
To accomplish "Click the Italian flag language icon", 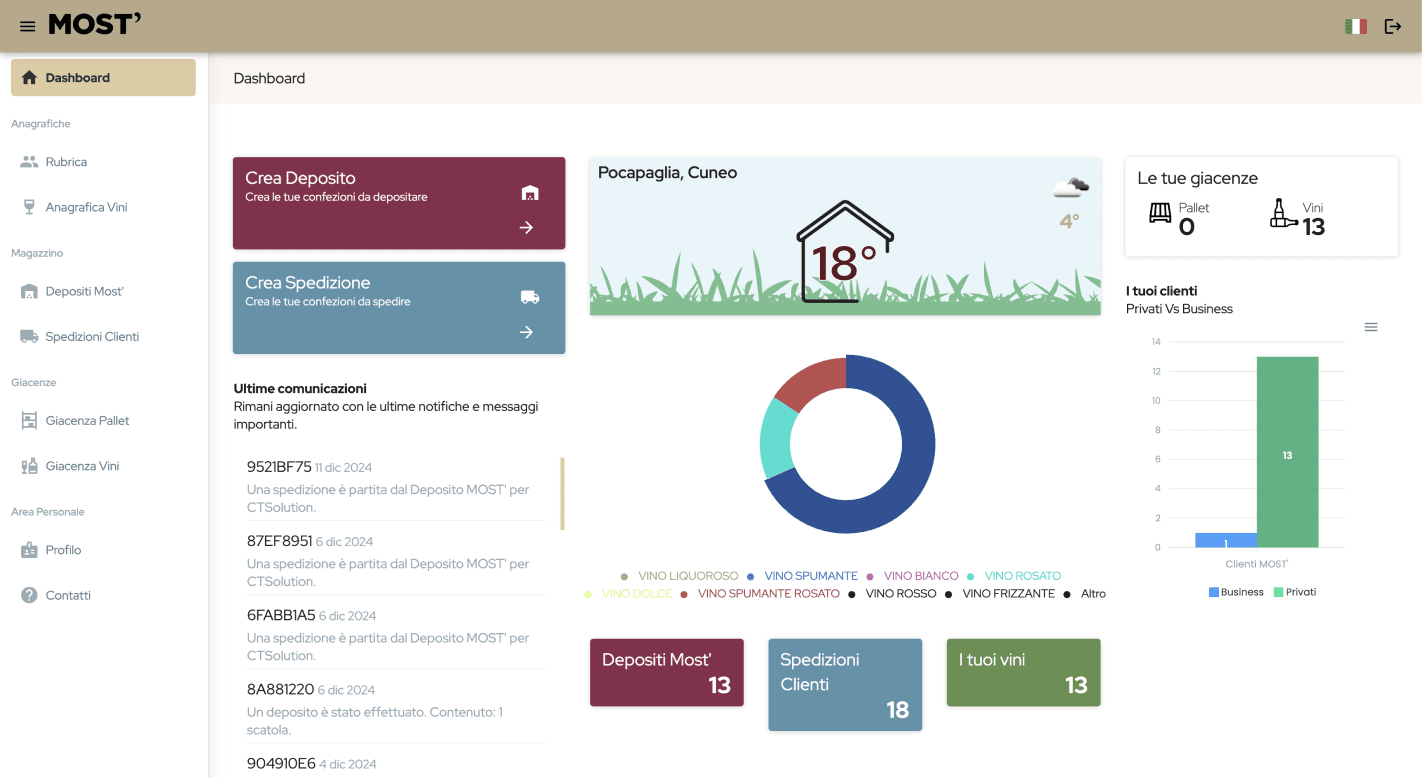I will point(1355,26).
